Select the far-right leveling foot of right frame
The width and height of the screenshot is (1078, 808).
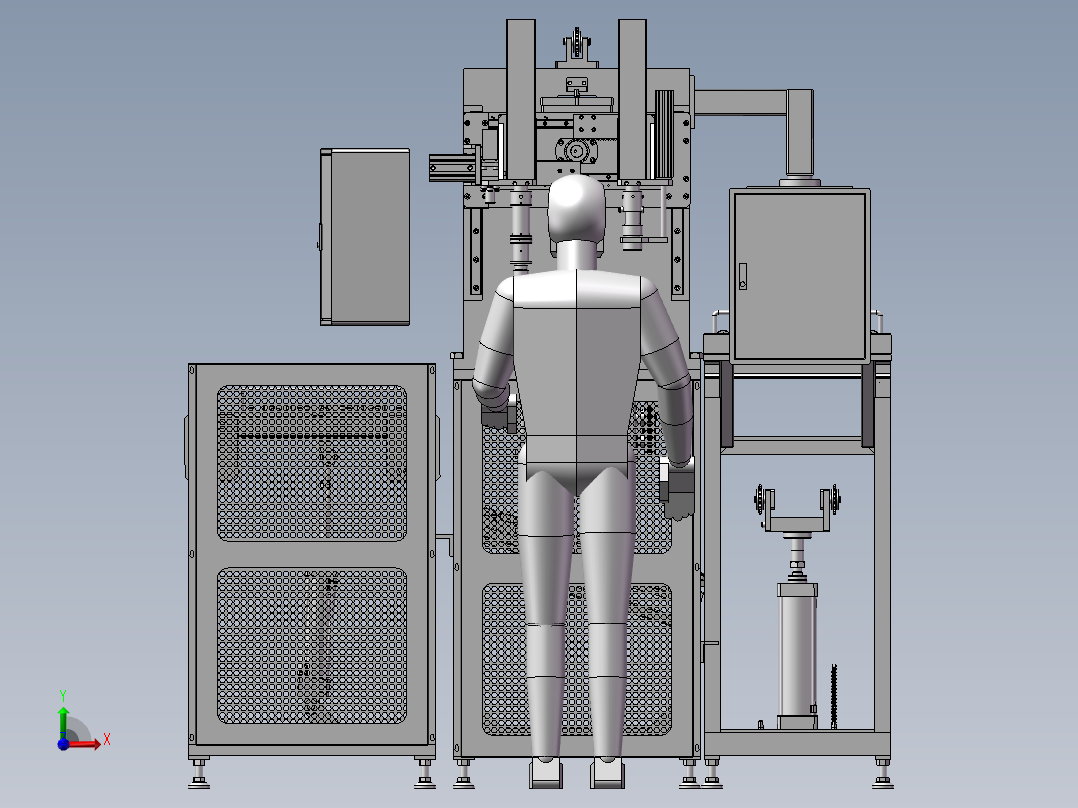coord(883,772)
